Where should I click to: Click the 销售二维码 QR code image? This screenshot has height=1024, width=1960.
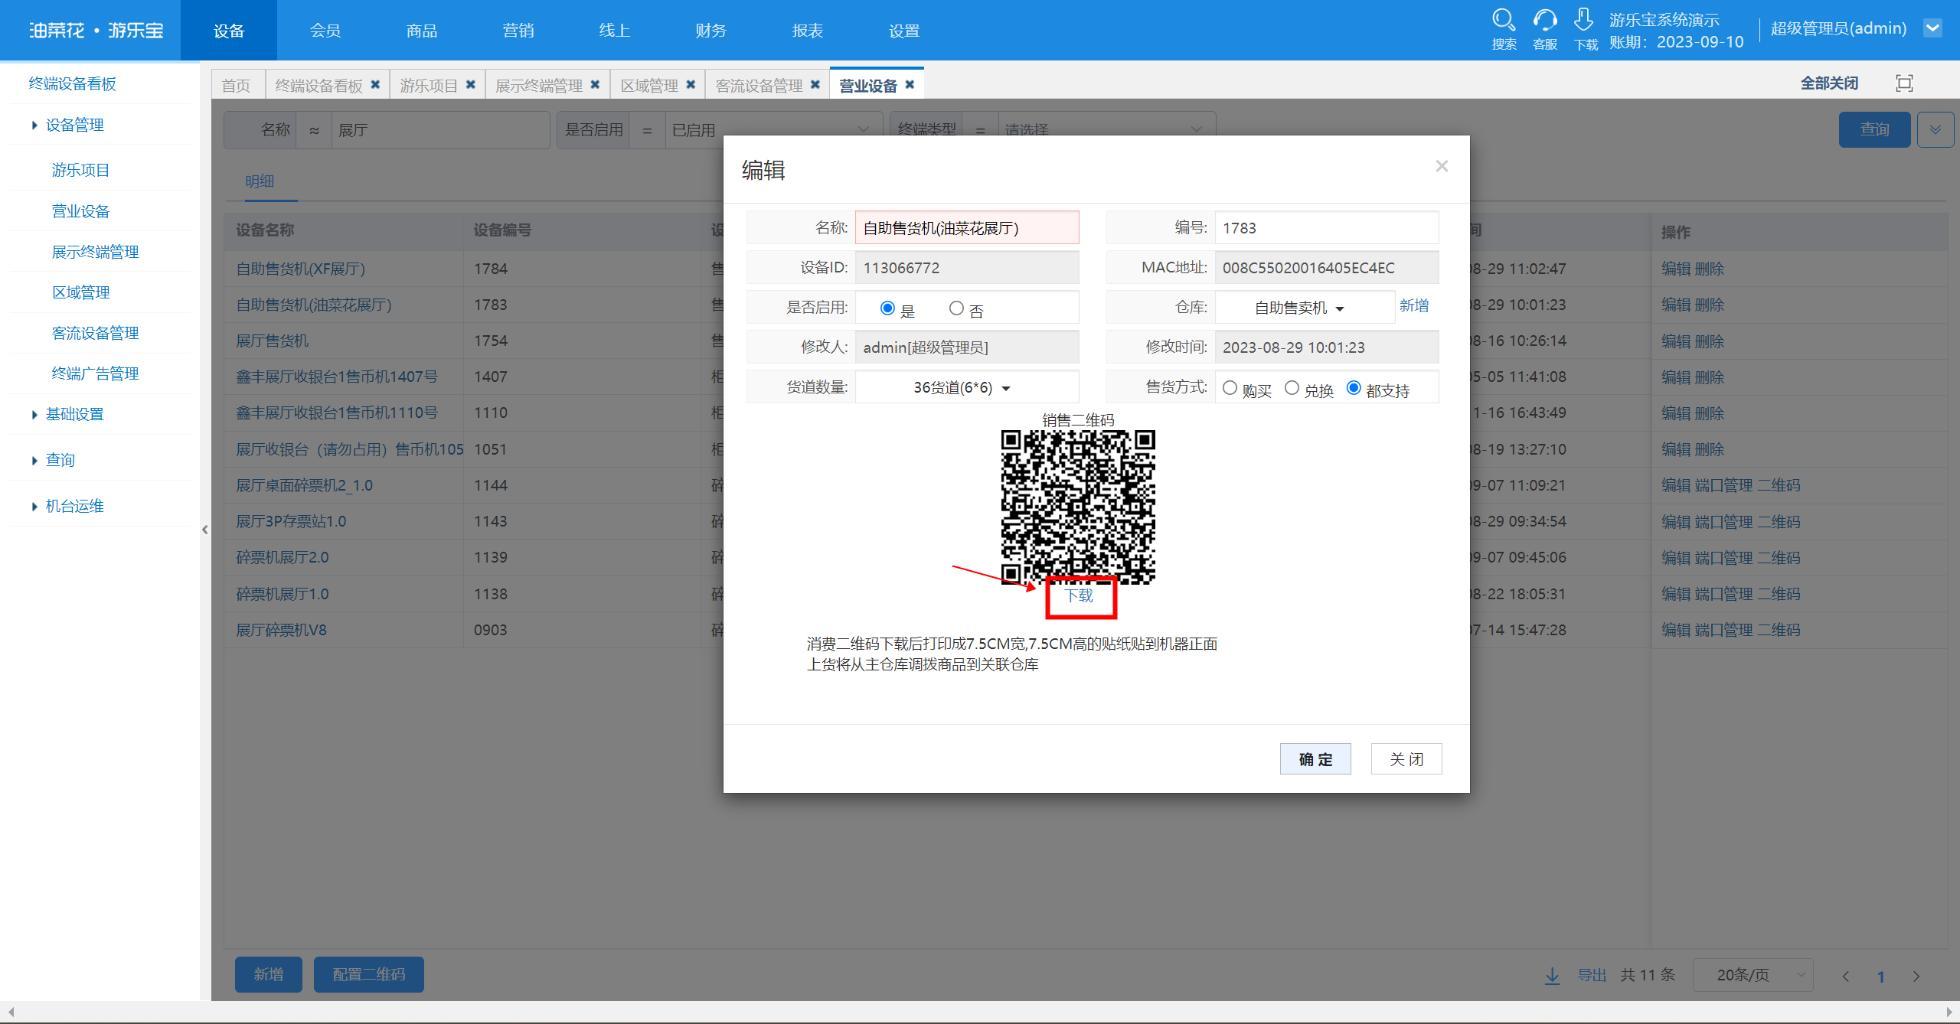(x=1078, y=507)
